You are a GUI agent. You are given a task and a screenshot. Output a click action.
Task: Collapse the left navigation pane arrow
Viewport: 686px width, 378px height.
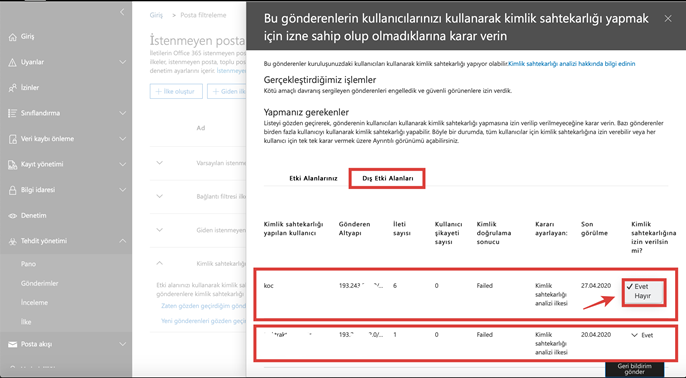[x=122, y=12]
